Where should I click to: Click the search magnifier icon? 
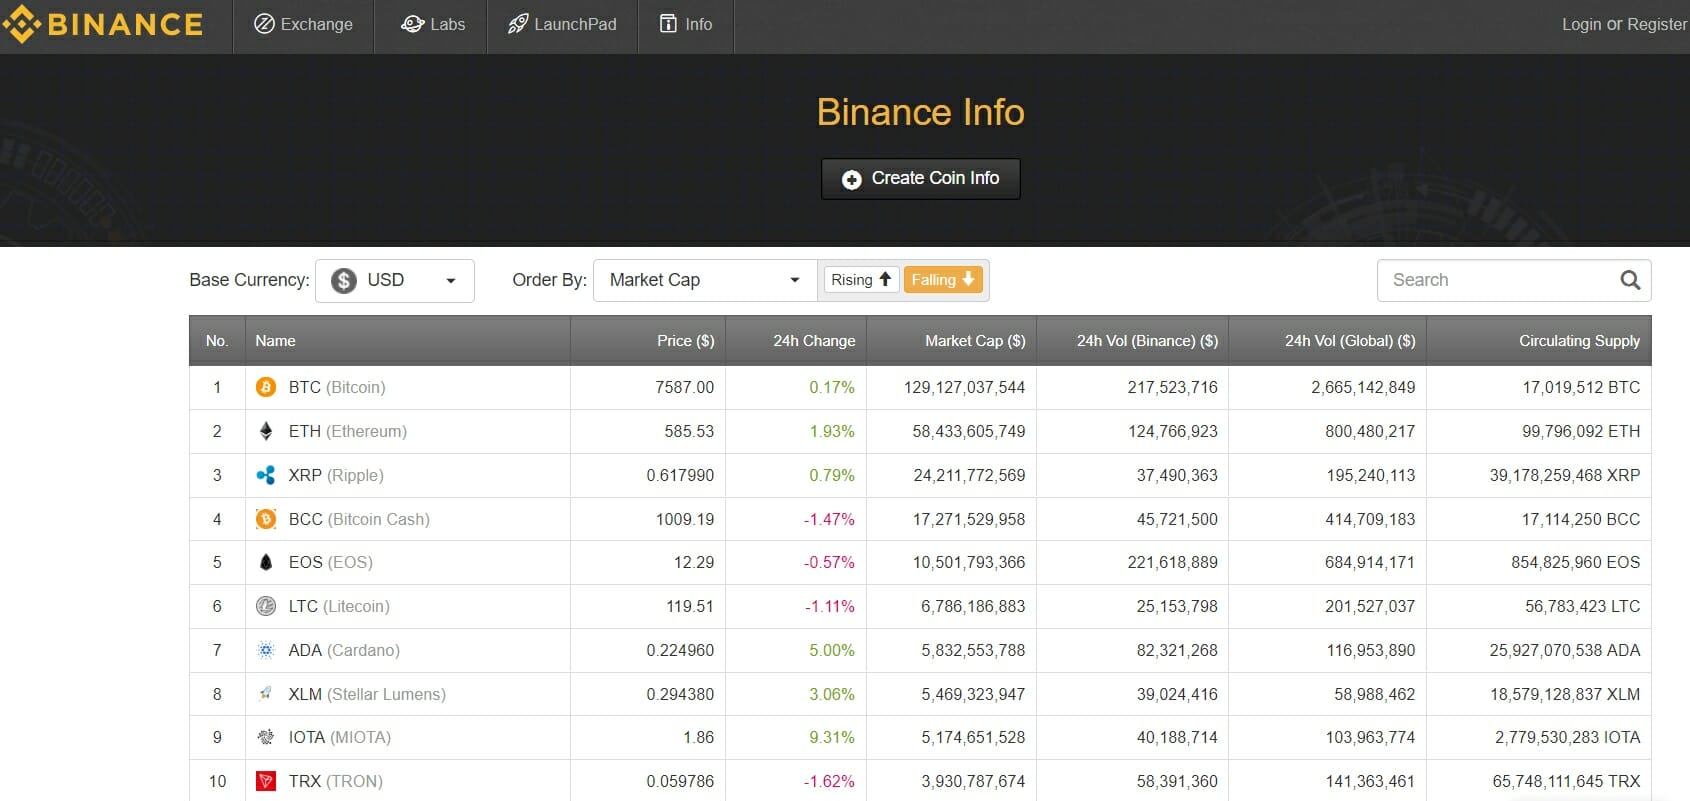pyautogui.click(x=1630, y=280)
